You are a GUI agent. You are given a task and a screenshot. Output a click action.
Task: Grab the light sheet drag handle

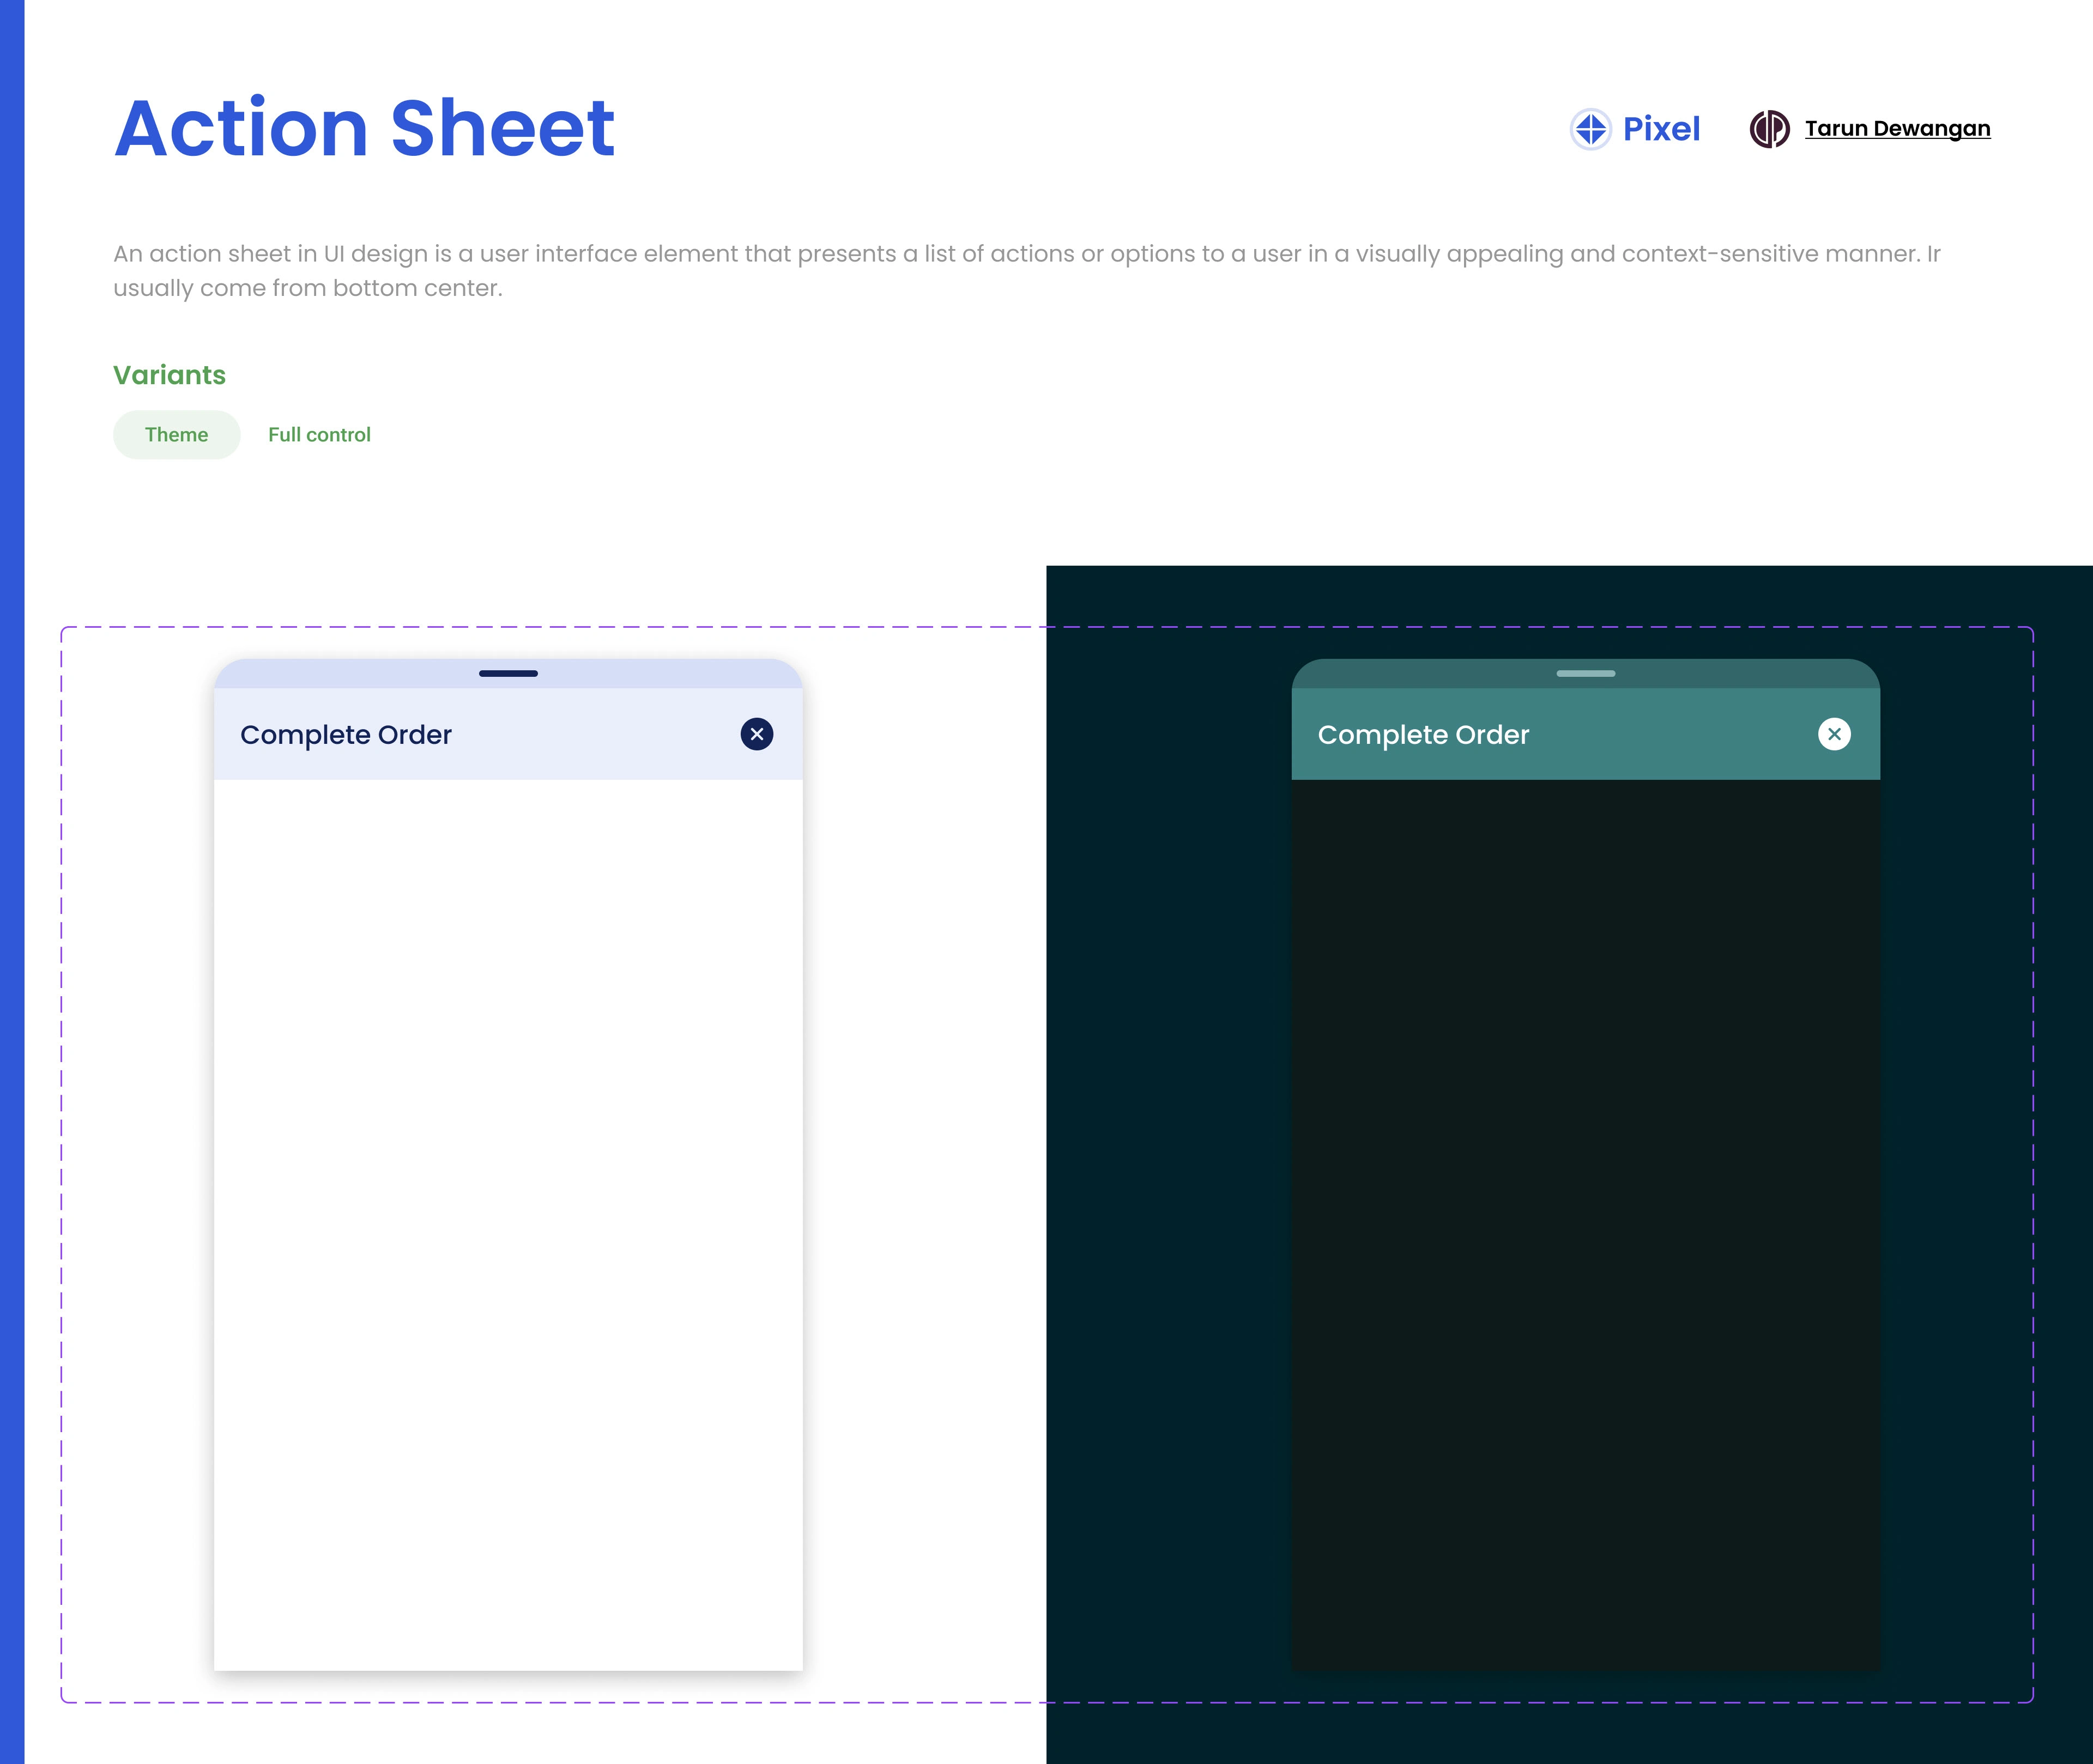click(508, 673)
